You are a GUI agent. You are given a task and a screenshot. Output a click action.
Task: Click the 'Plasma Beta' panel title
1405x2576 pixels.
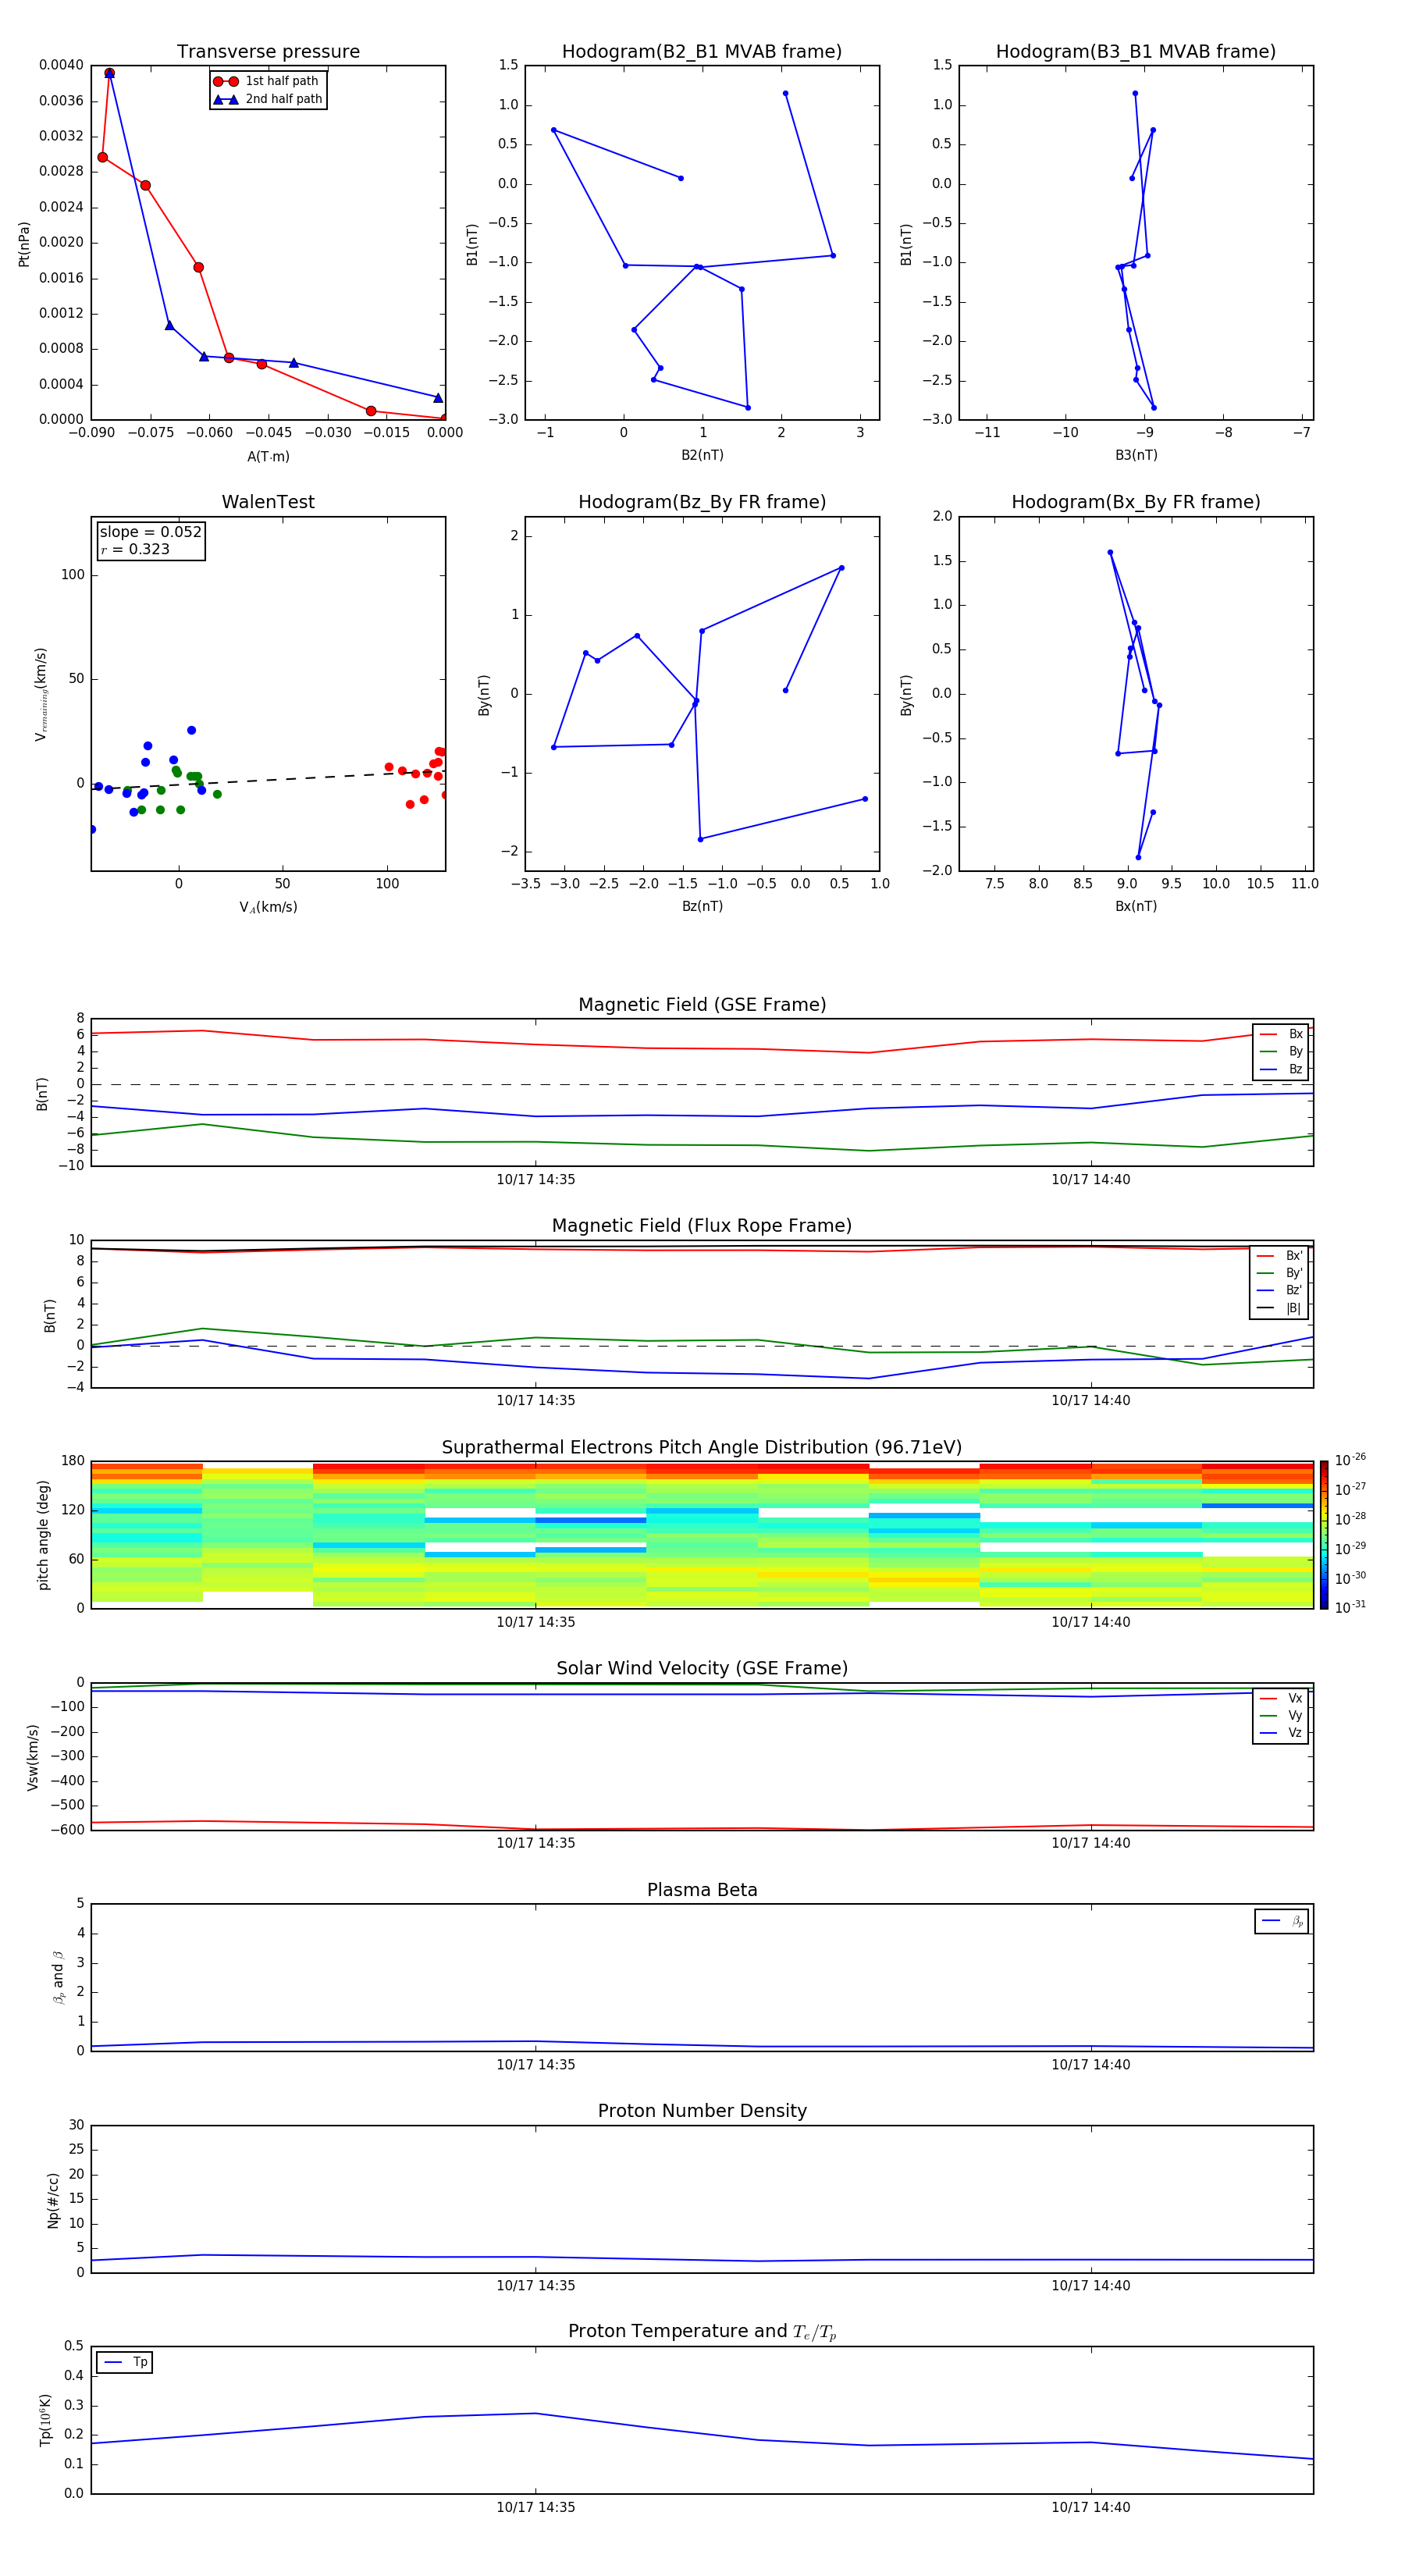702,1890
